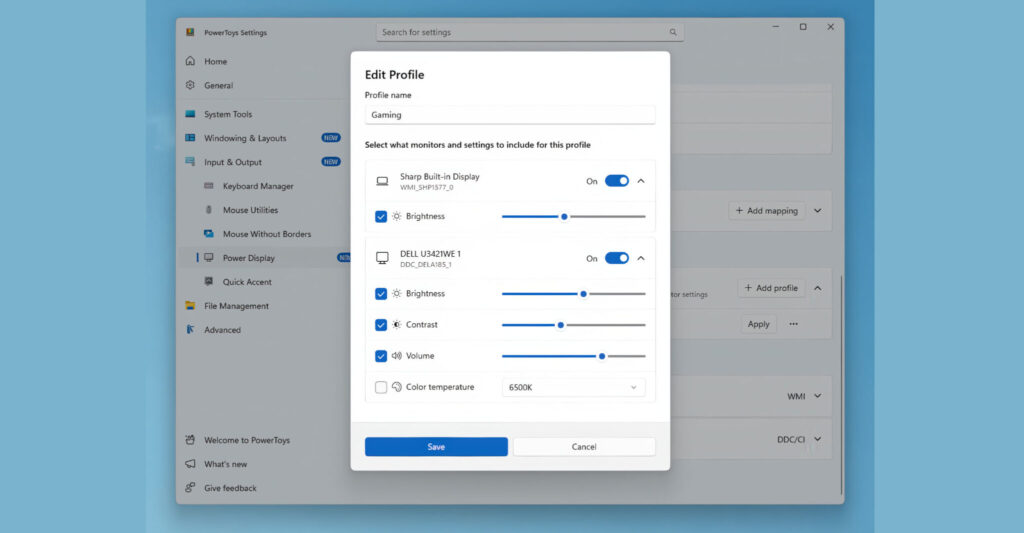Click the Give feedback icon
Screen dimensions: 1024x533
190,488
